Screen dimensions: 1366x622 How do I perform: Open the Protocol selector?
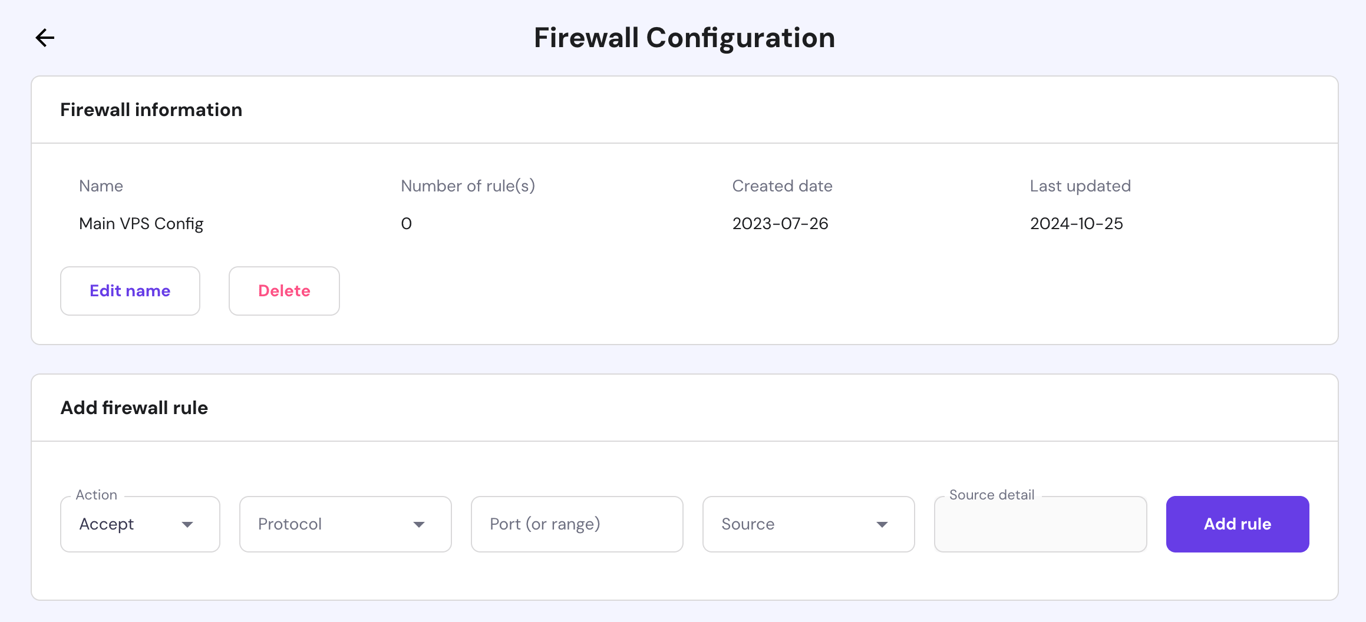click(345, 523)
